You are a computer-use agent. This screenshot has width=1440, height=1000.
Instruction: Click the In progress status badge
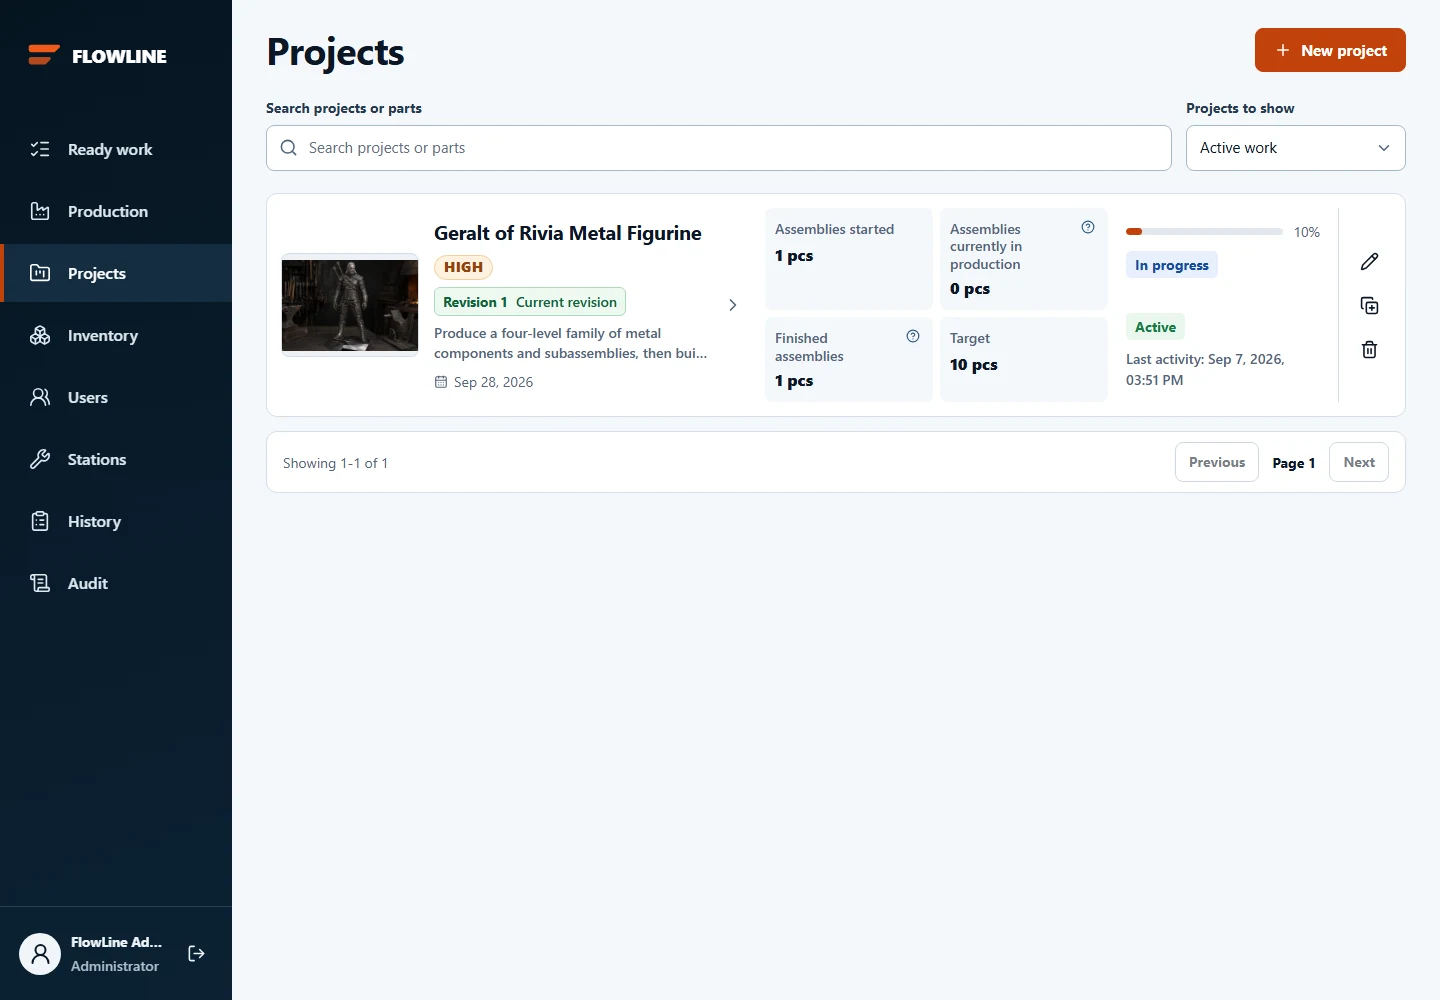coord(1172,265)
